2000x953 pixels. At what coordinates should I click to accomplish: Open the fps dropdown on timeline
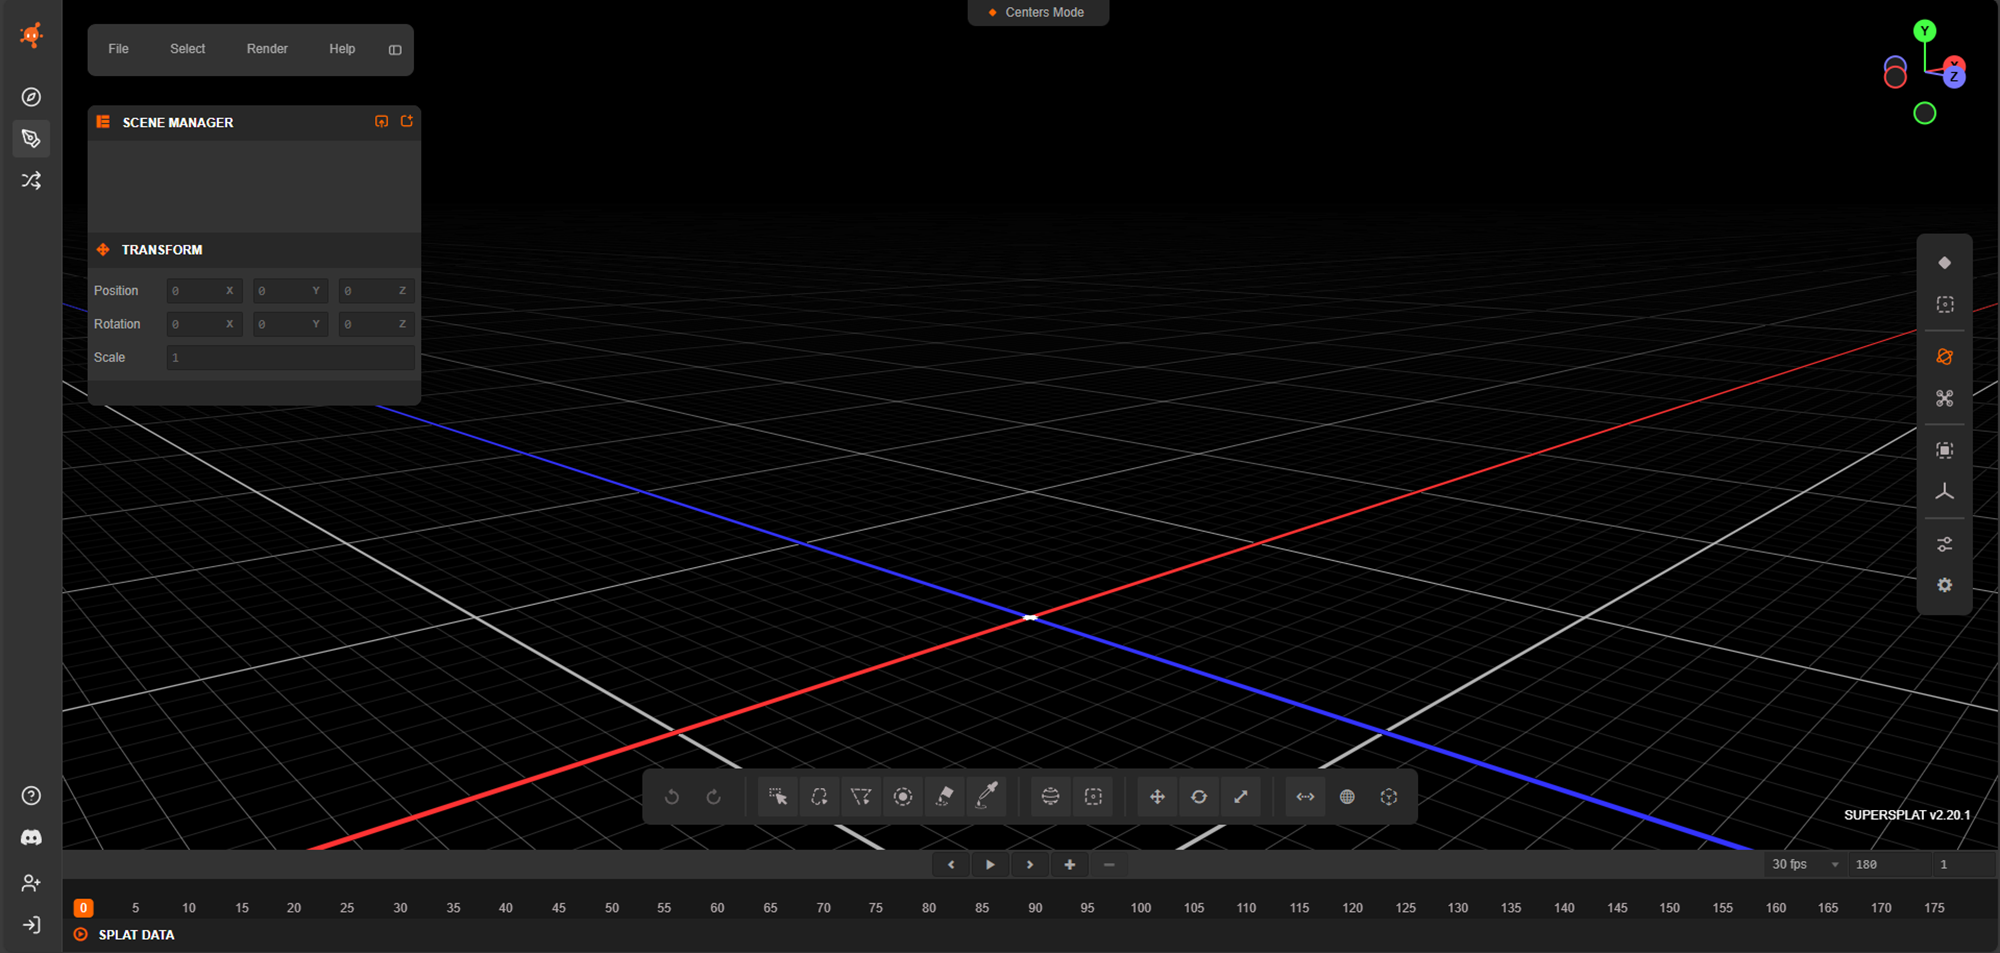click(x=1805, y=865)
